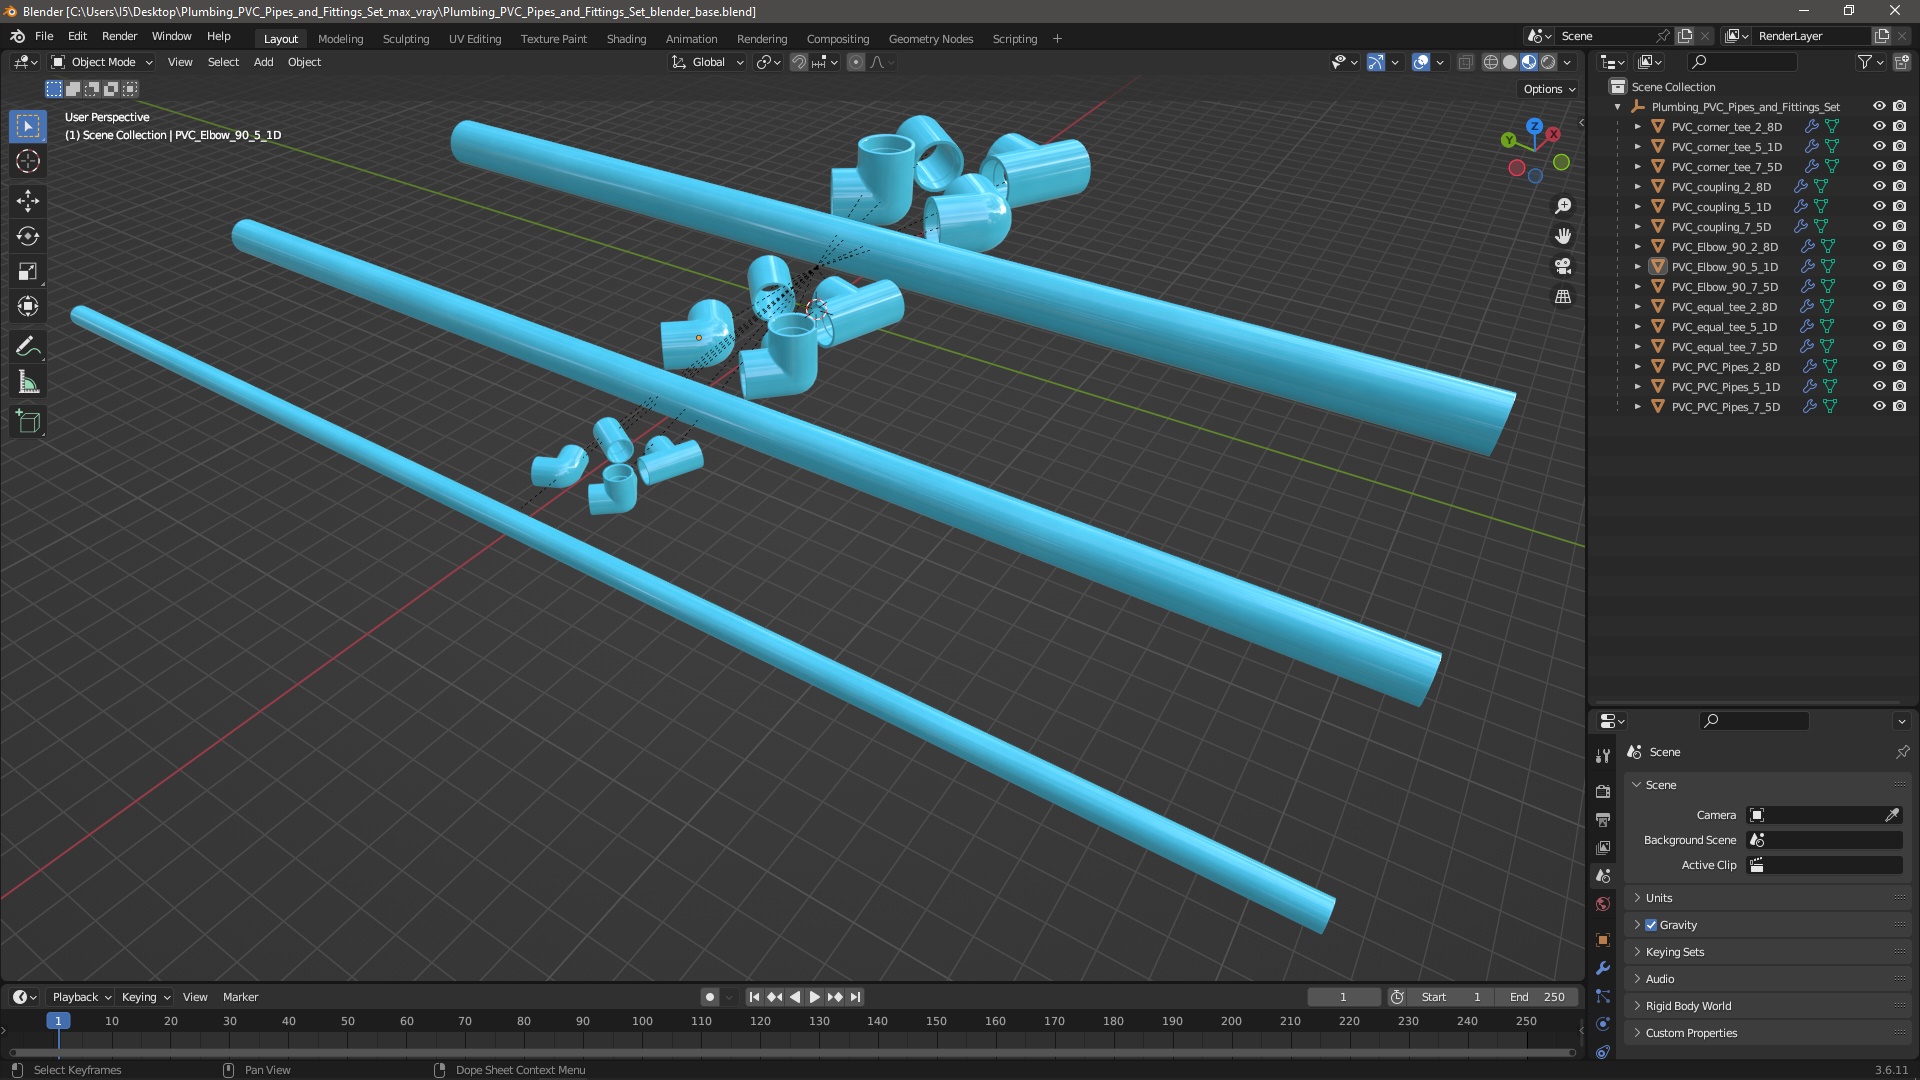This screenshot has height=1080, width=1920.
Task: Select the Add Cube tool
Action: click(28, 422)
